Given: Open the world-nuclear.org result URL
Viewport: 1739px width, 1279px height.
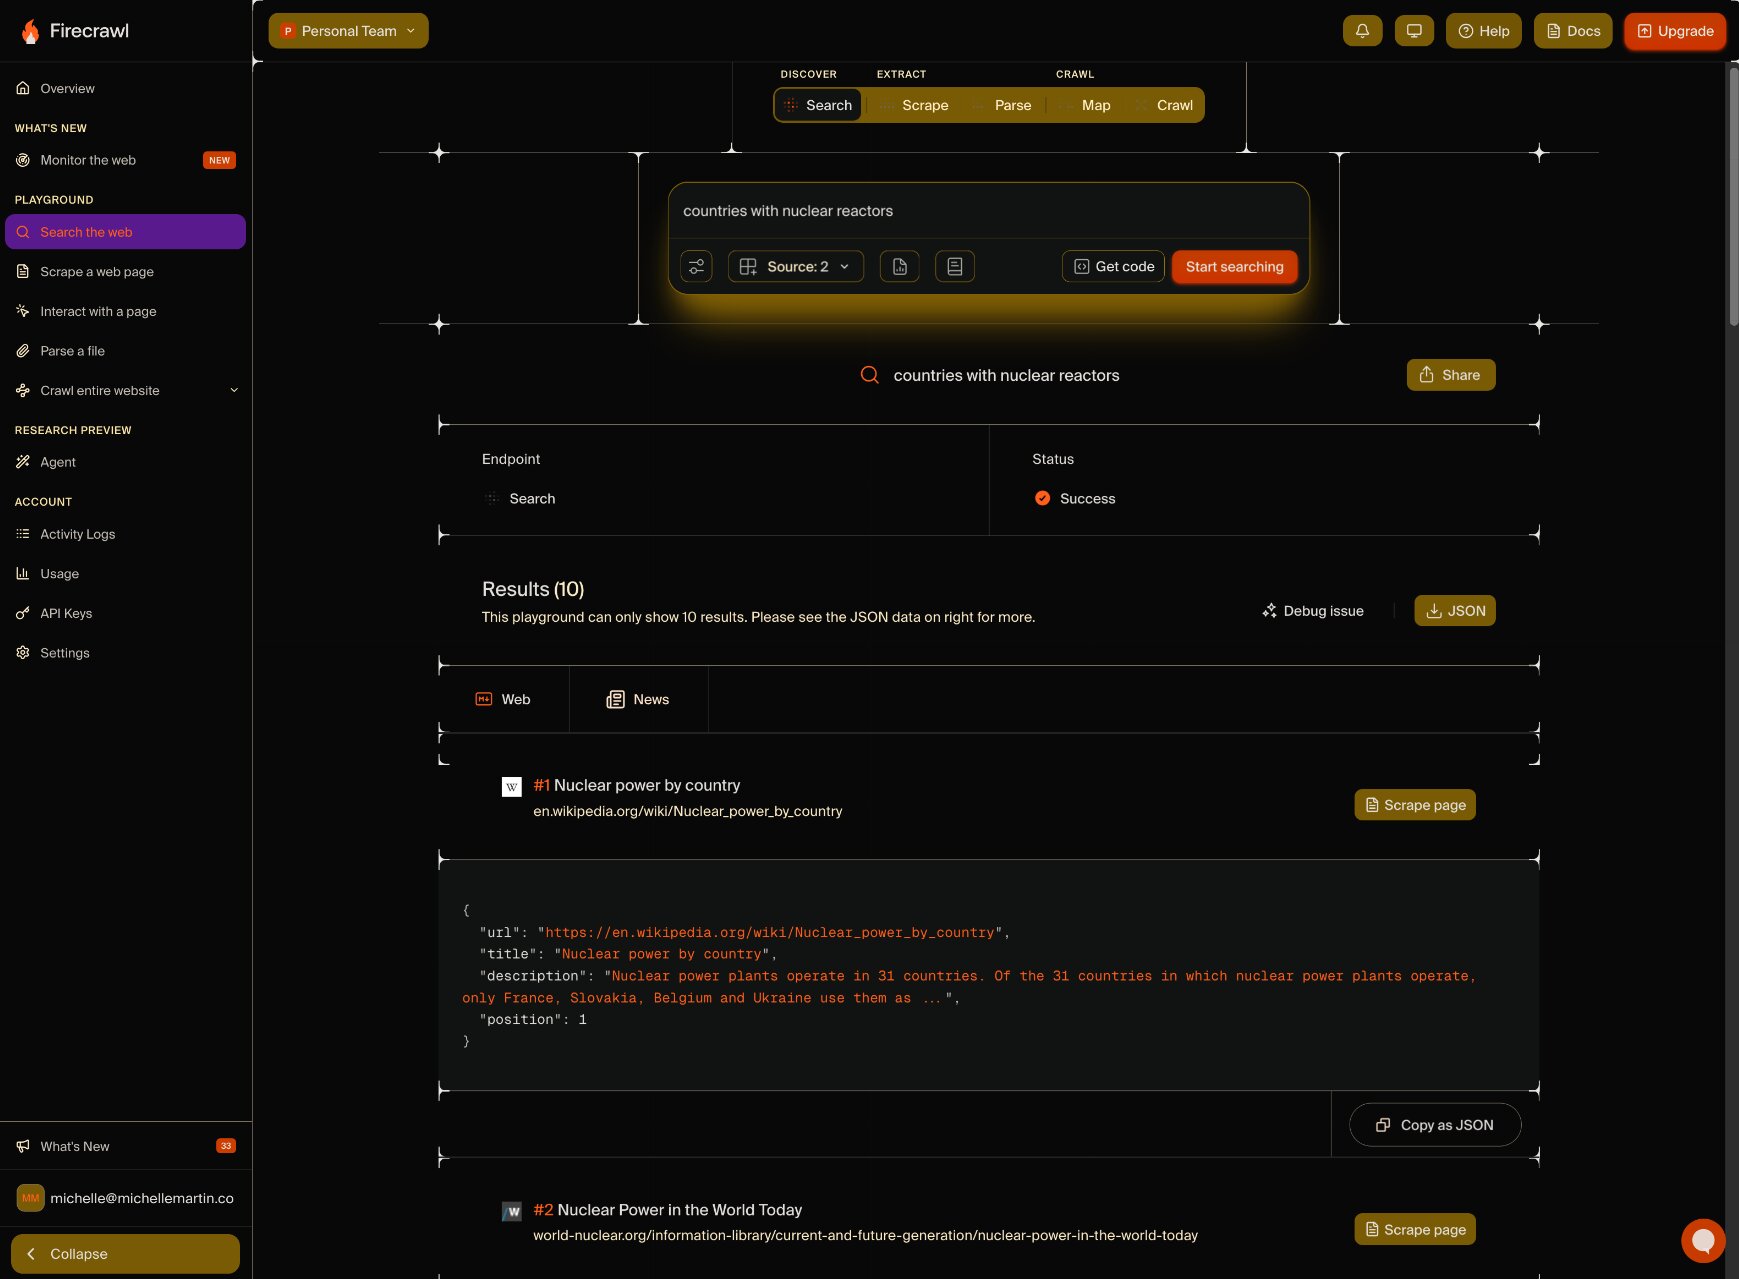Looking at the screenshot, I should coord(865,1236).
